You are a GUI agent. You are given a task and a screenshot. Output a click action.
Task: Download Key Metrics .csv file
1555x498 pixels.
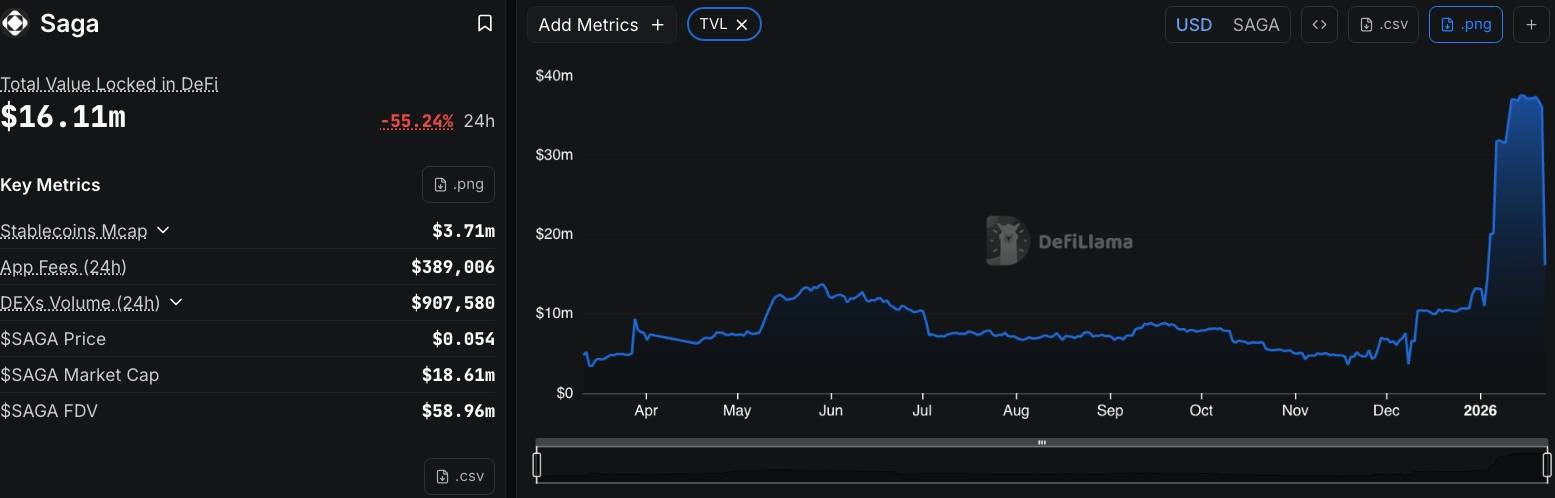coord(459,476)
